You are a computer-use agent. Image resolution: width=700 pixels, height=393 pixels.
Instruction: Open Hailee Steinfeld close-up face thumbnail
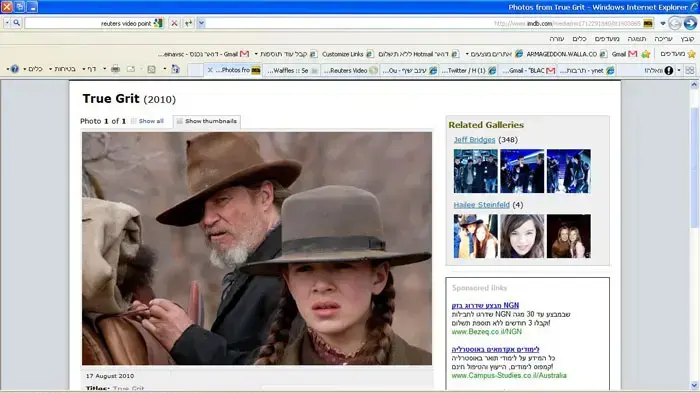(x=522, y=236)
